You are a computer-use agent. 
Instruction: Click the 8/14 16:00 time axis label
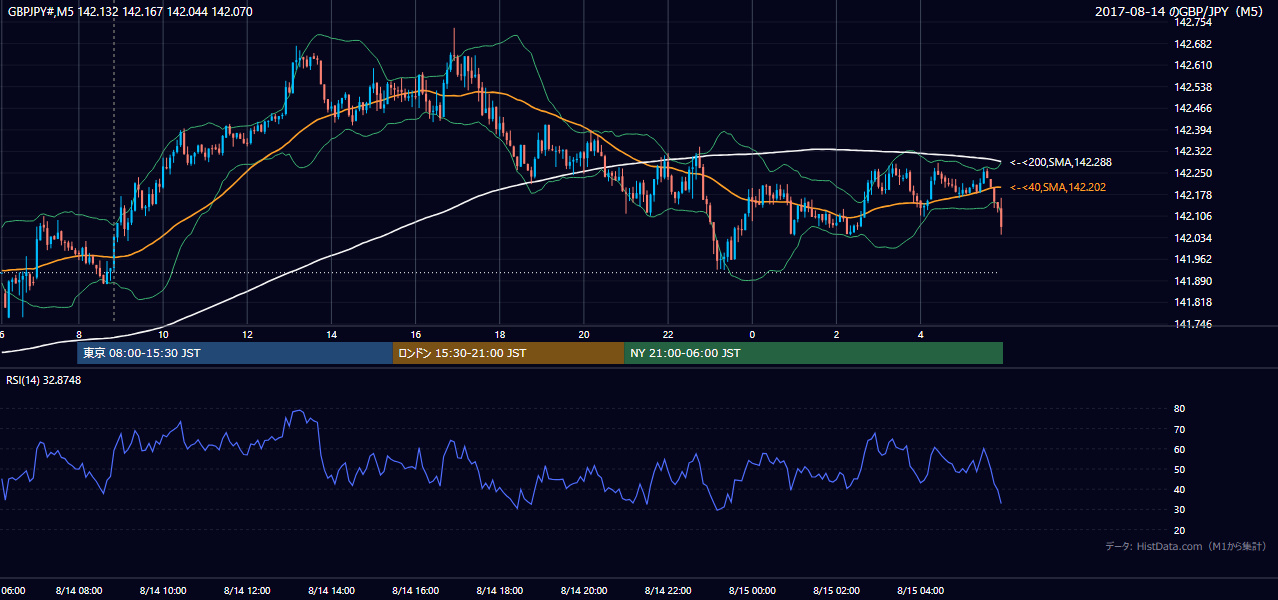[414, 590]
